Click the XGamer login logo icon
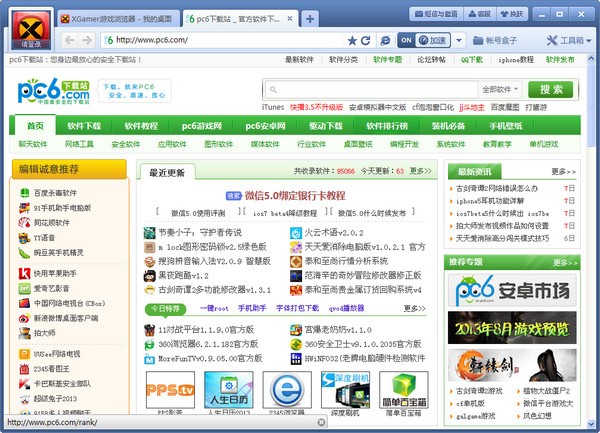 [31, 29]
